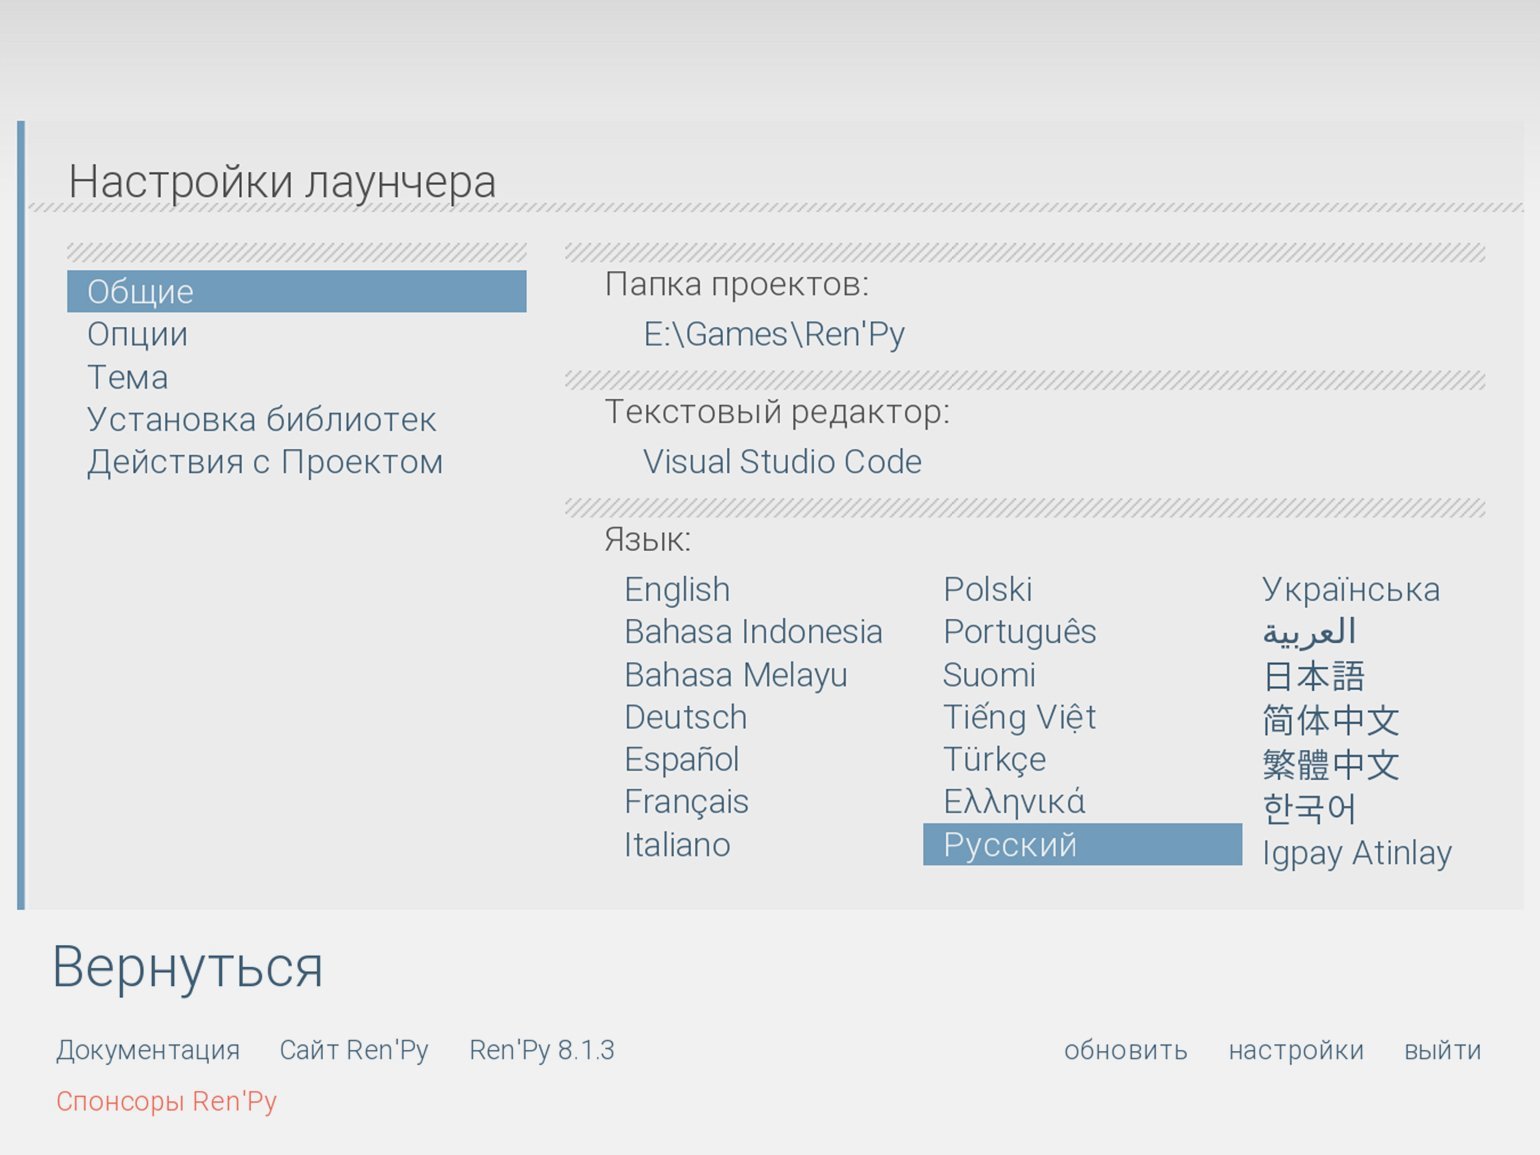The width and height of the screenshot is (1540, 1155).
Task: Click выйти to quit launcher
Action: click(1442, 1050)
